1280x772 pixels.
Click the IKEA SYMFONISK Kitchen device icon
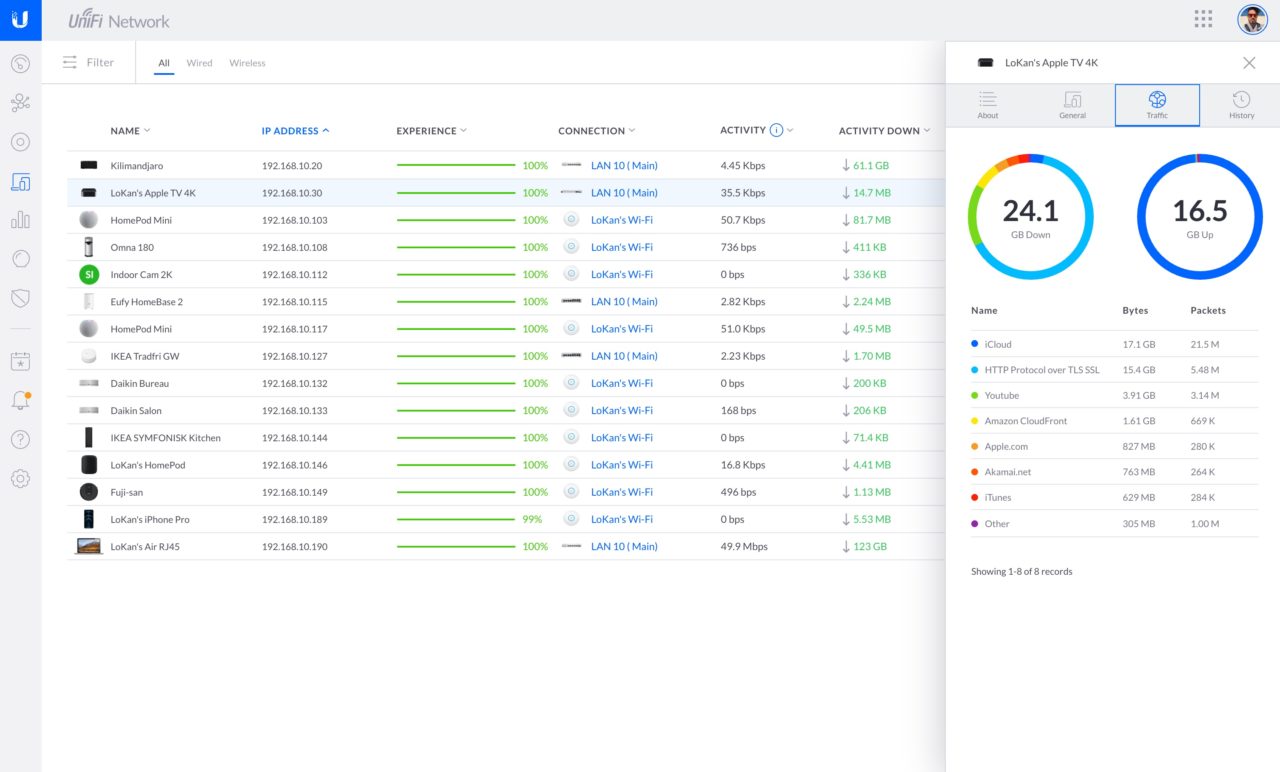click(x=89, y=438)
